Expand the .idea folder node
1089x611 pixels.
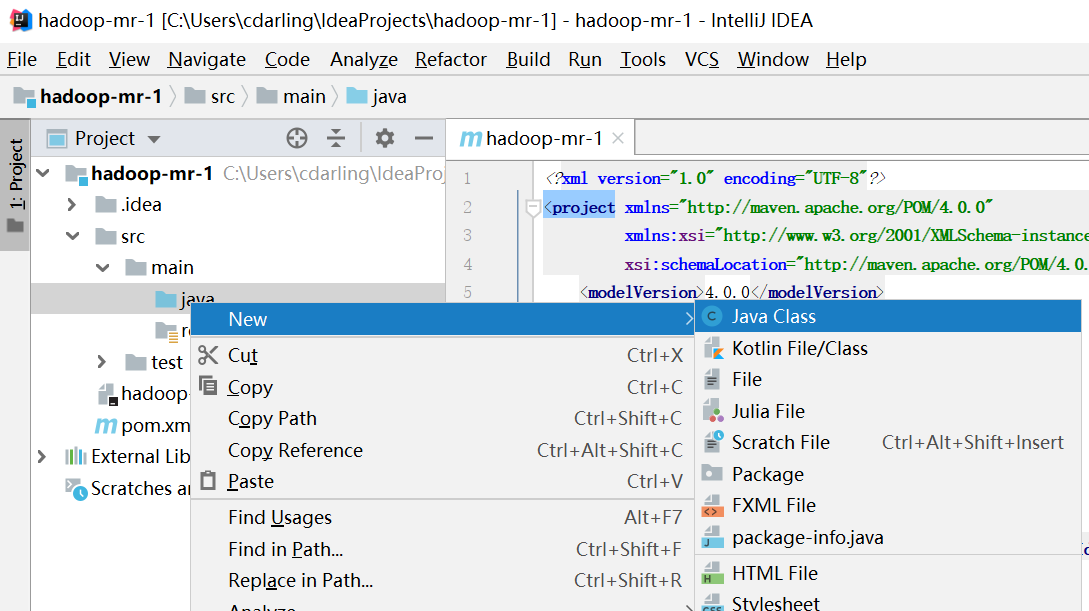(72, 204)
